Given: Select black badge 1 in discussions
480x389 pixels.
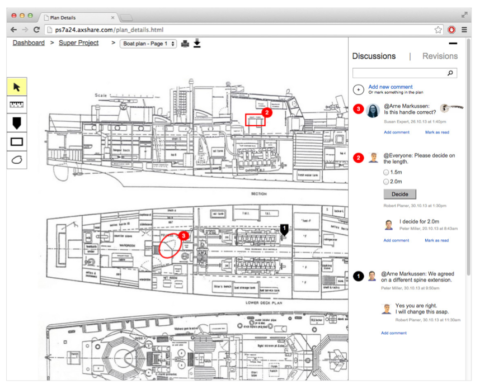Looking at the screenshot, I should coord(358,276).
